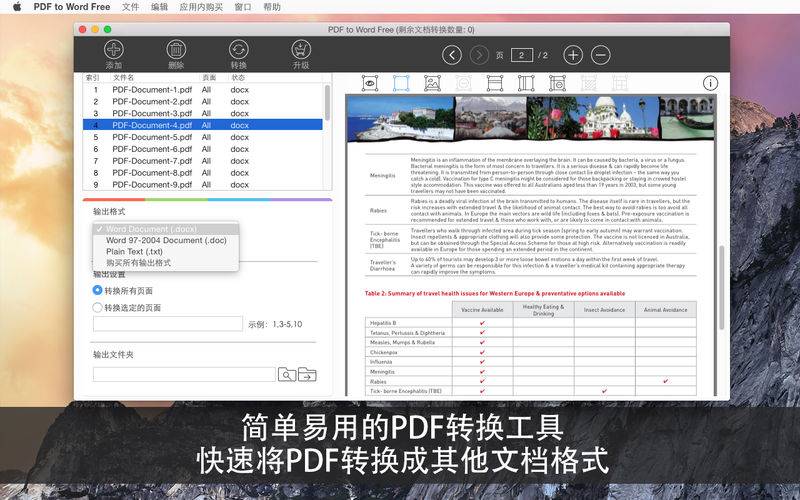Open the 升级 (Upgrade) cart icon
The height and width of the screenshot is (500, 800).
[x=301, y=49]
